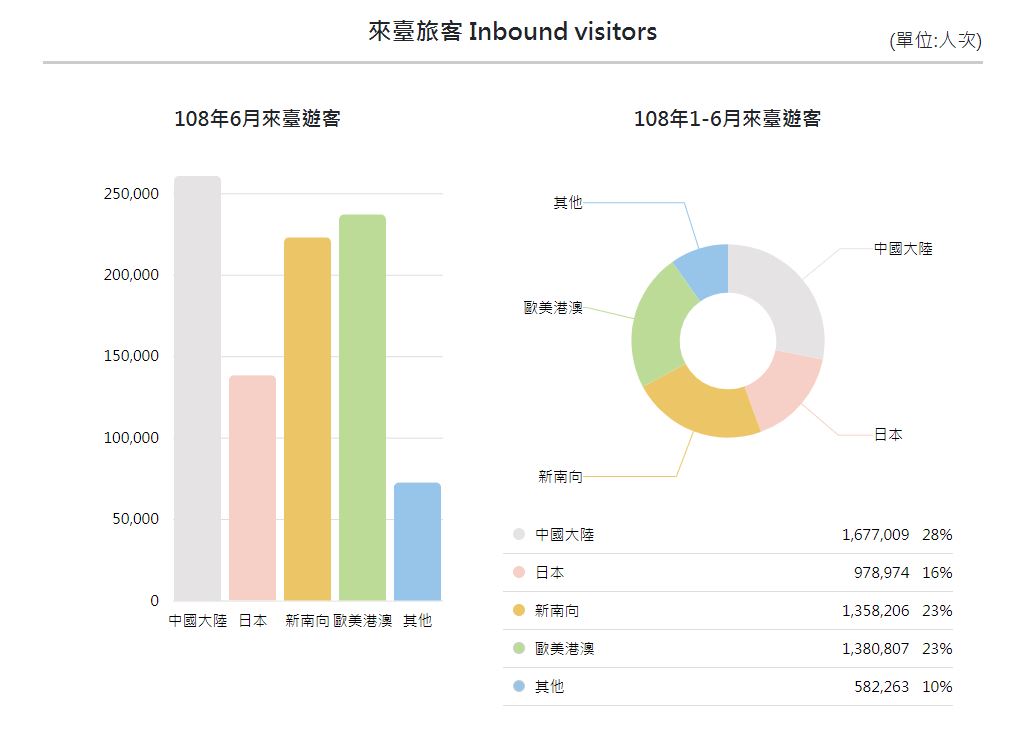Click the value 1,677,009 in the legend

(x=876, y=535)
